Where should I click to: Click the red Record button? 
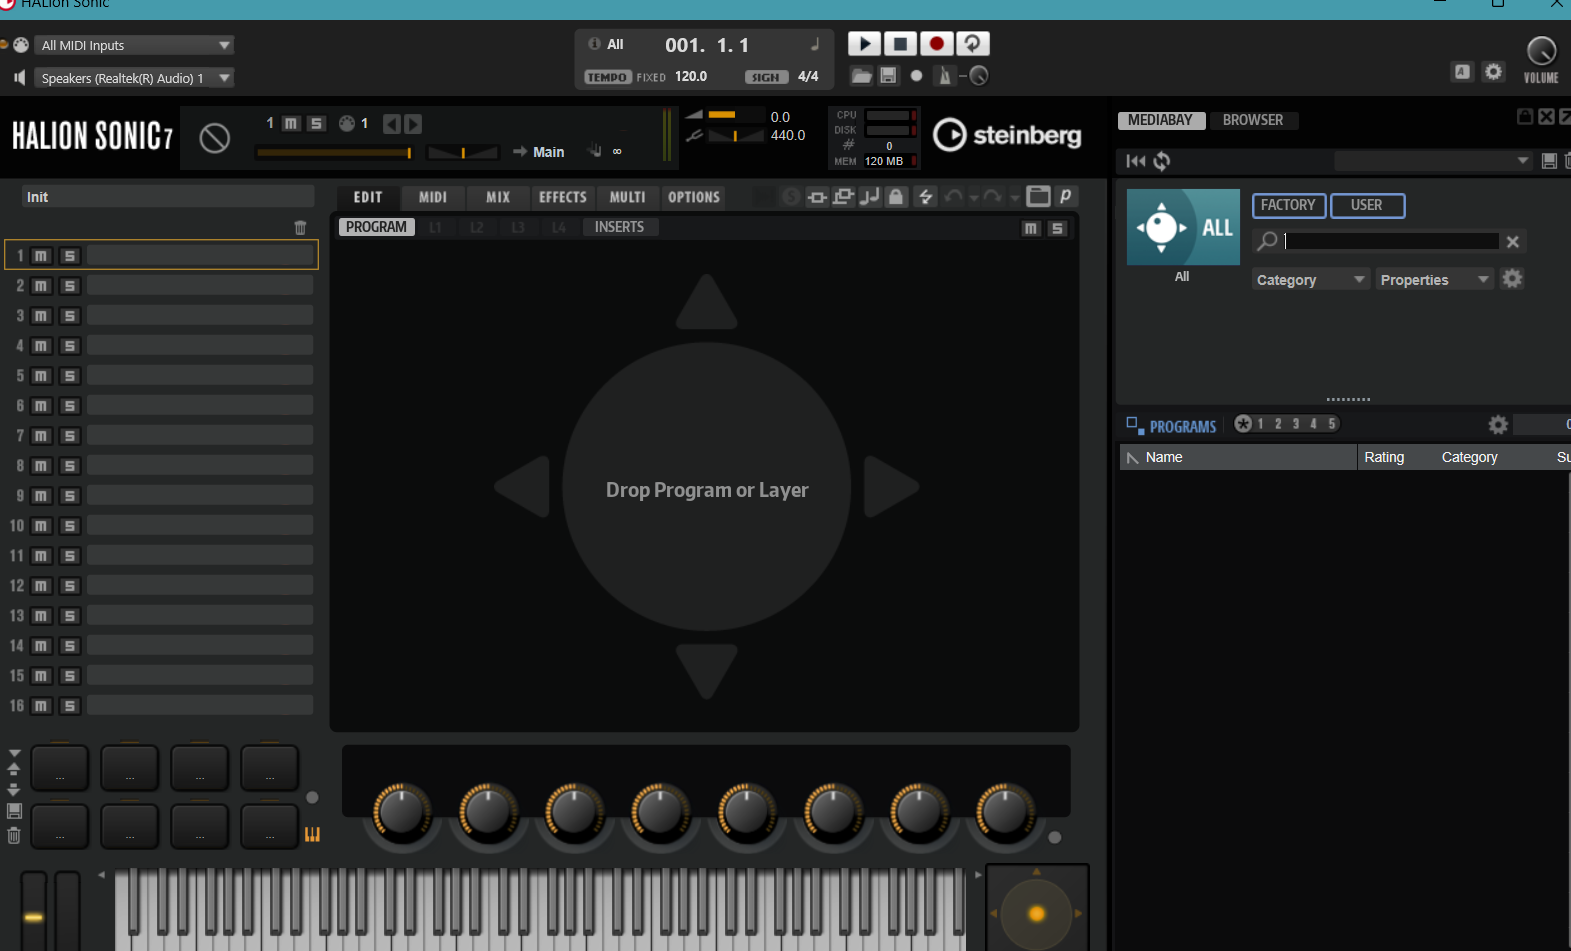pos(936,44)
